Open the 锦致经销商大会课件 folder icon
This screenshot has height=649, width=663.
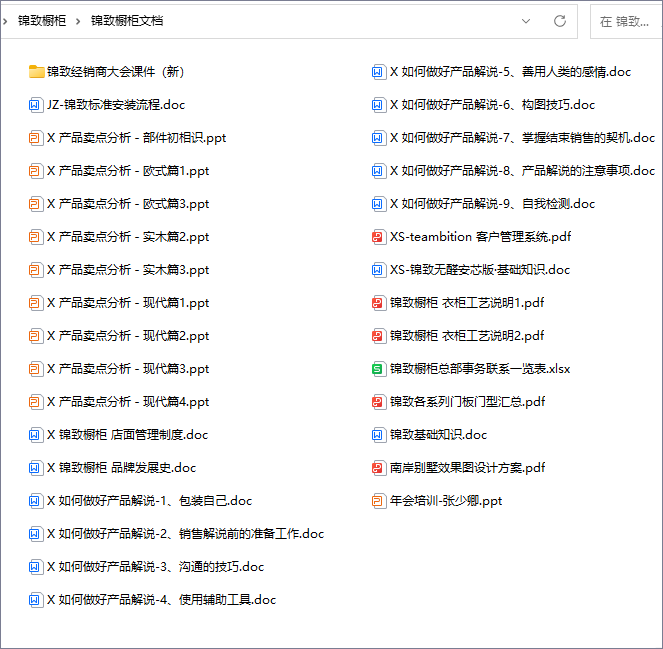tap(37, 72)
